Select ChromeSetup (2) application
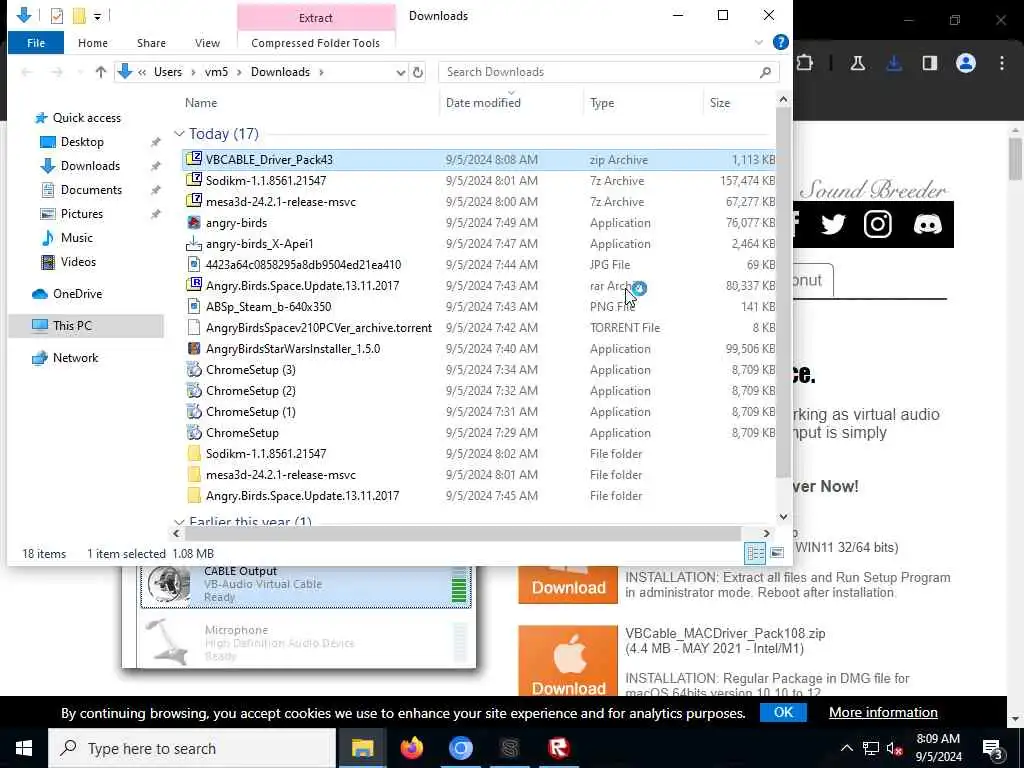 pyautogui.click(x=478, y=391)
